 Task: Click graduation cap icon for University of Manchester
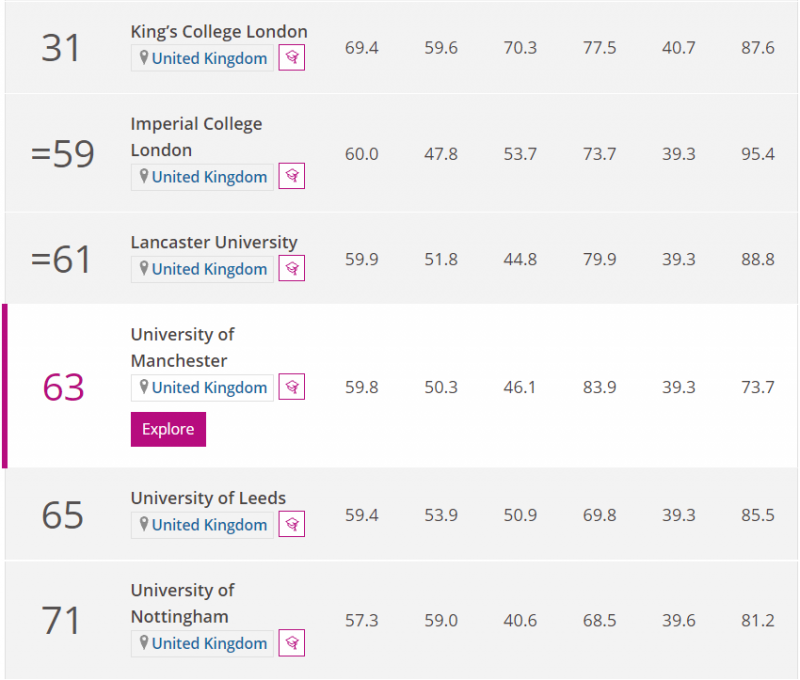point(291,387)
